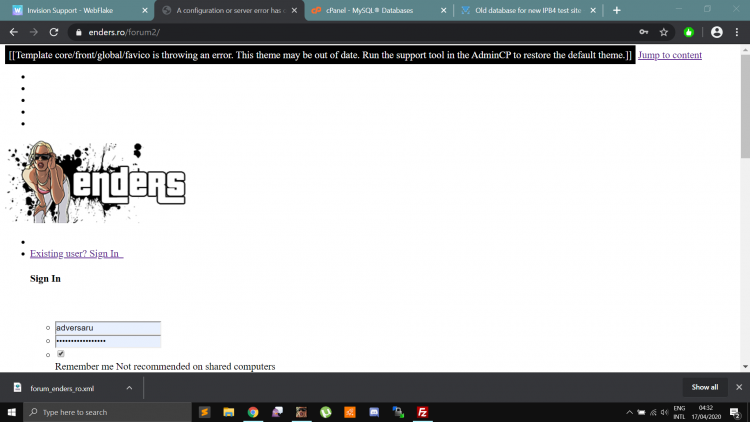The width and height of the screenshot is (750, 422).
Task: Click the favico template error message
Action: point(320,55)
